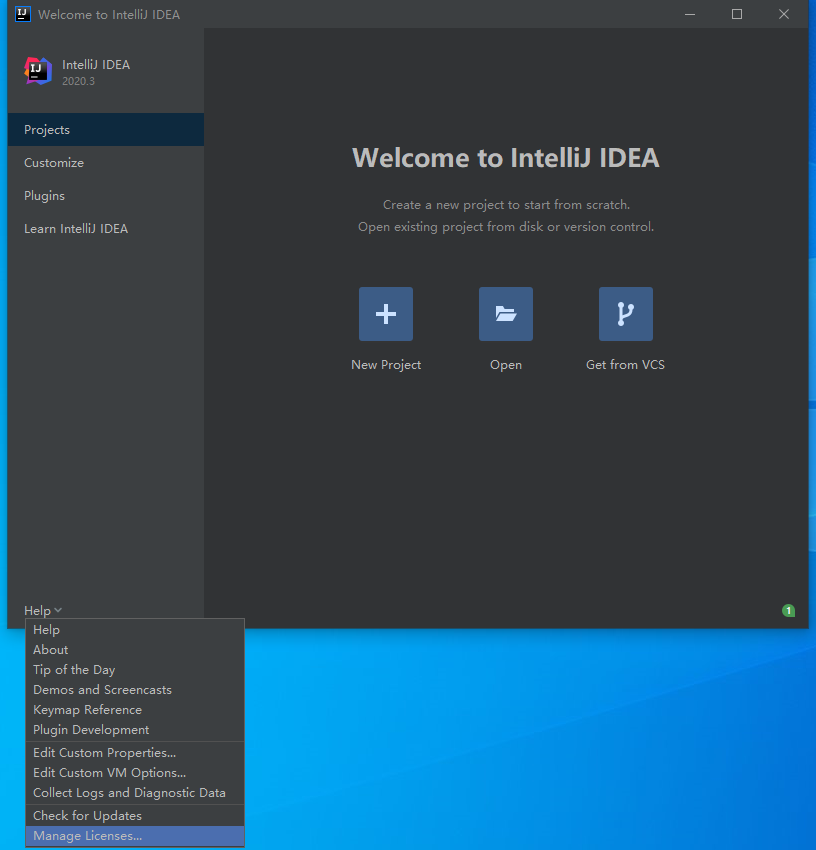The width and height of the screenshot is (816, 850).
Task: Click the New Project plus icon
Action: (385, 314)
